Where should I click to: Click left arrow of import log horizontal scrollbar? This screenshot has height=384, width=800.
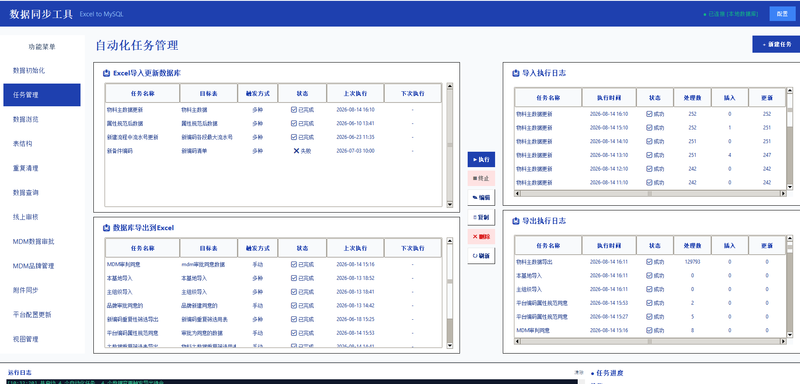tap(517, 194)
